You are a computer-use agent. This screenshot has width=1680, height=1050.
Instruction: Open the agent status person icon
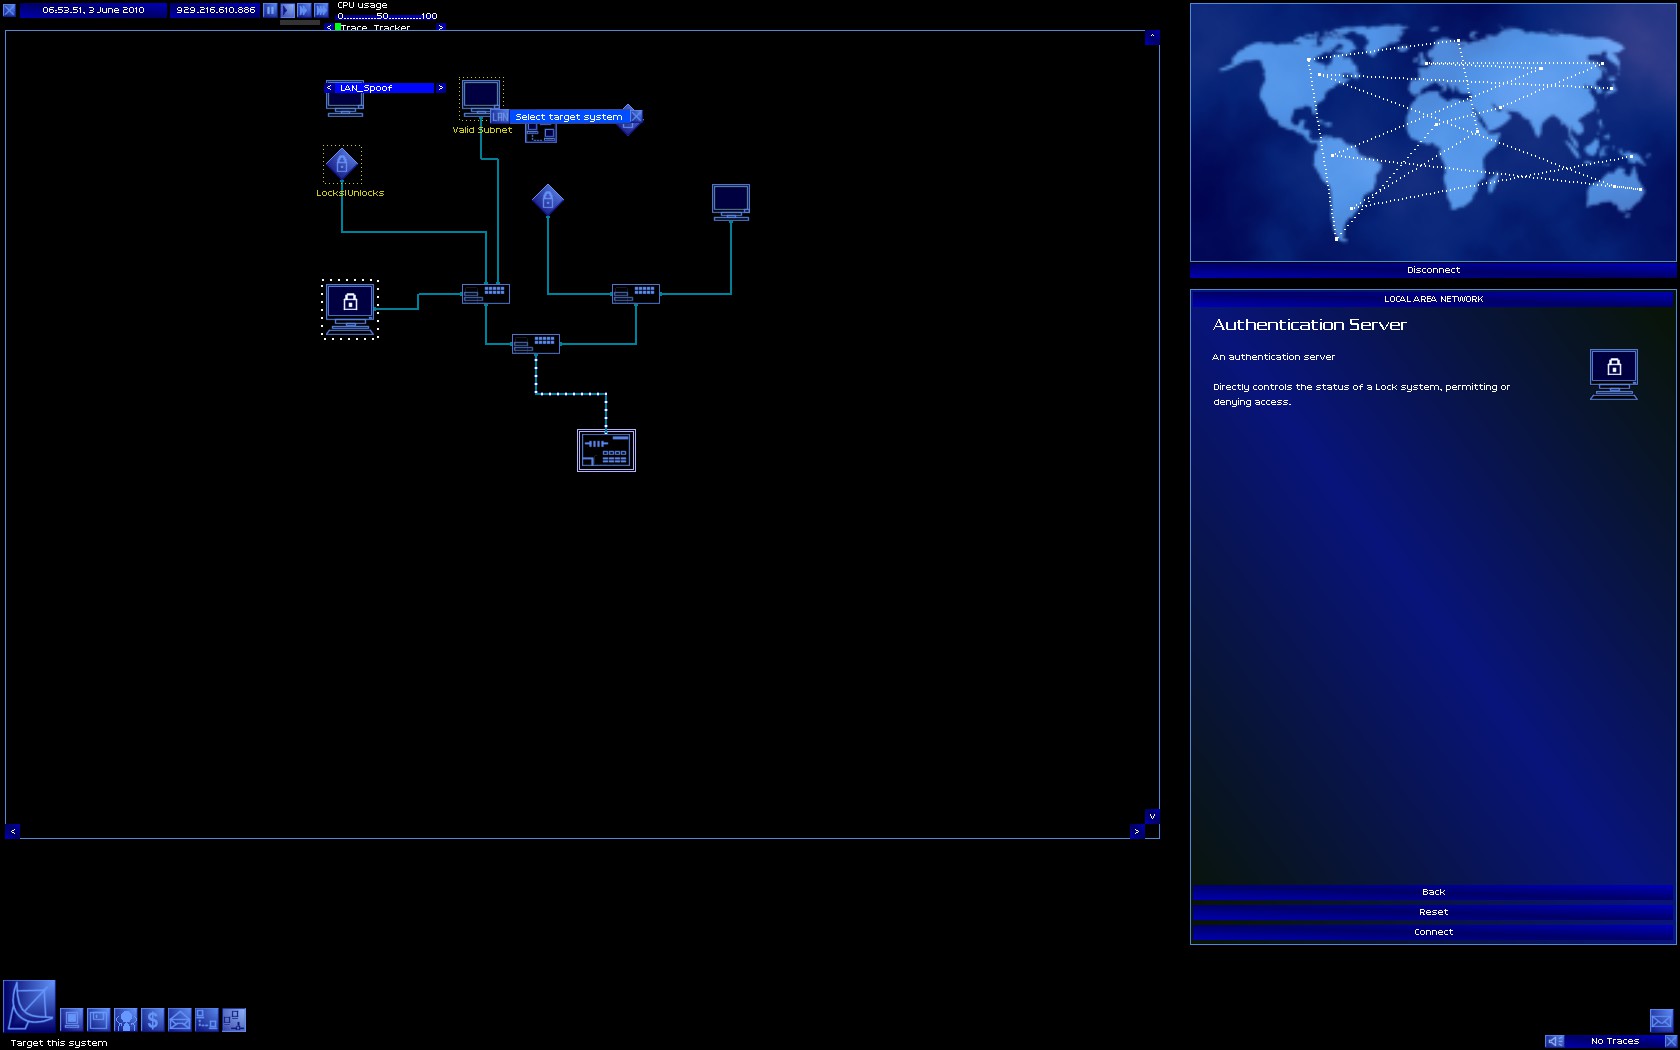[125, 1019]
